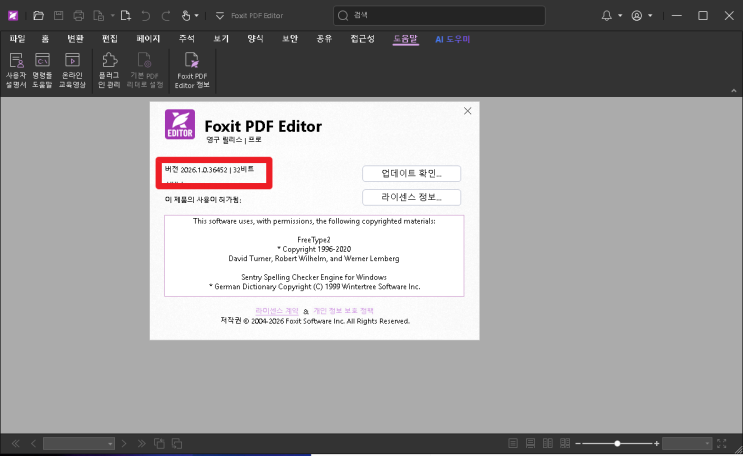The width and height of the screenshot is (743, 456).
Task: Open 온라인 교육영상 tutorial videos
Action: pyautogui.click(x=72, y=70)
